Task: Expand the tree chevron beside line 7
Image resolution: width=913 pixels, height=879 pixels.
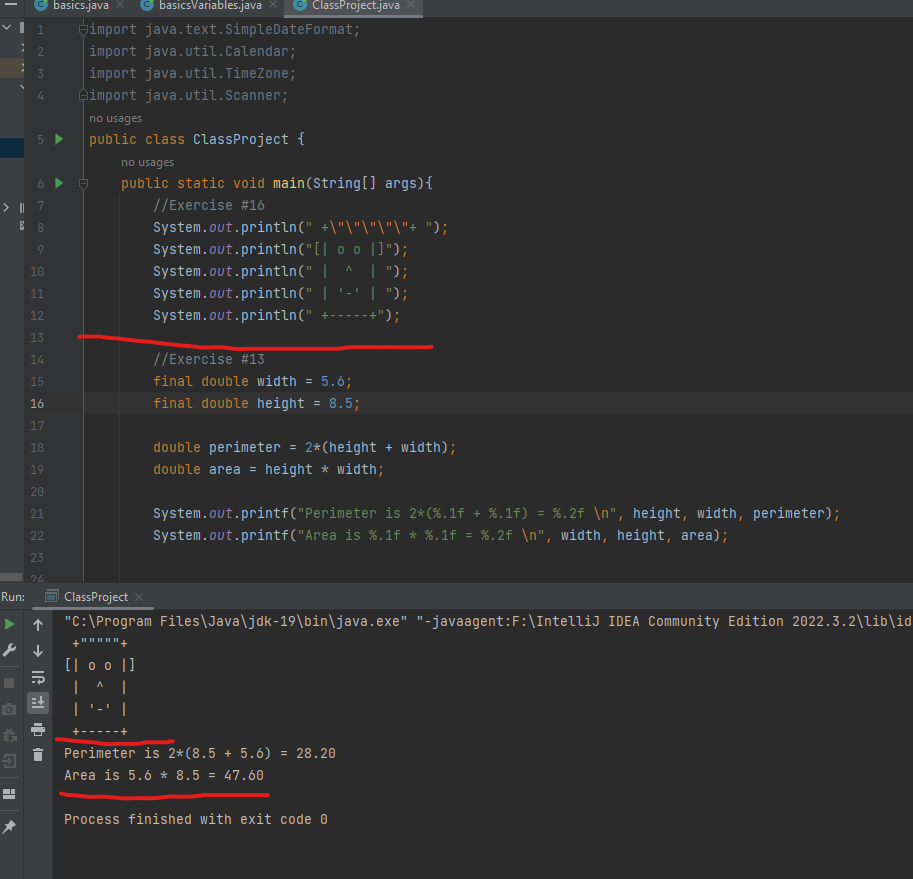Action: tap(6, 207)
